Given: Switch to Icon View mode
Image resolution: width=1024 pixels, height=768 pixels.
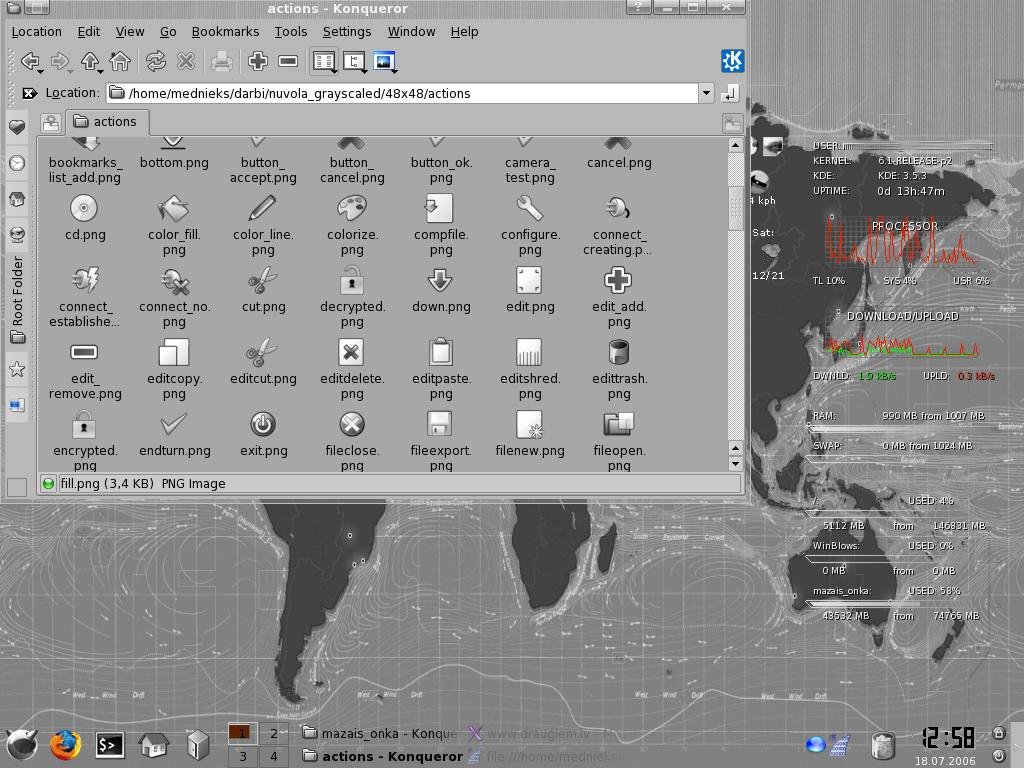Looking at the screenshot, I should click(323, 61).
